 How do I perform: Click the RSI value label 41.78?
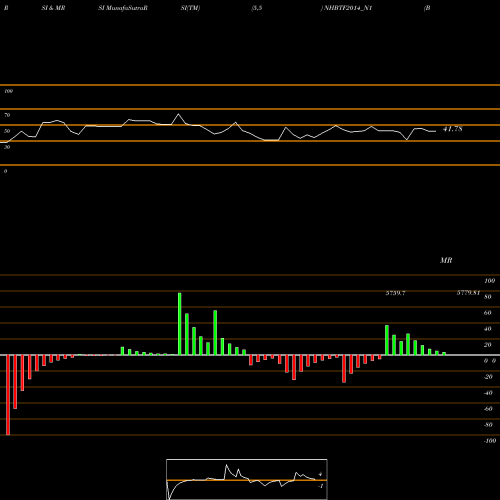click(452, 129)
